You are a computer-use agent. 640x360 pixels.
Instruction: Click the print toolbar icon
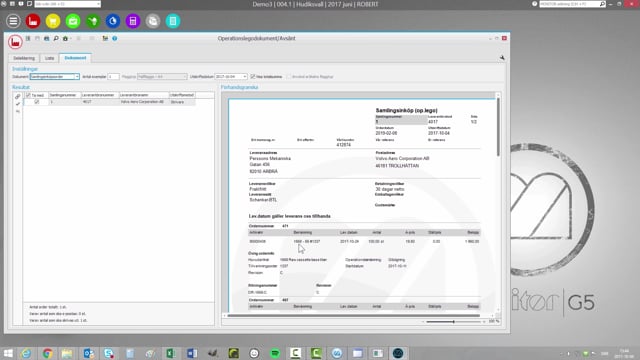(47, 38)
